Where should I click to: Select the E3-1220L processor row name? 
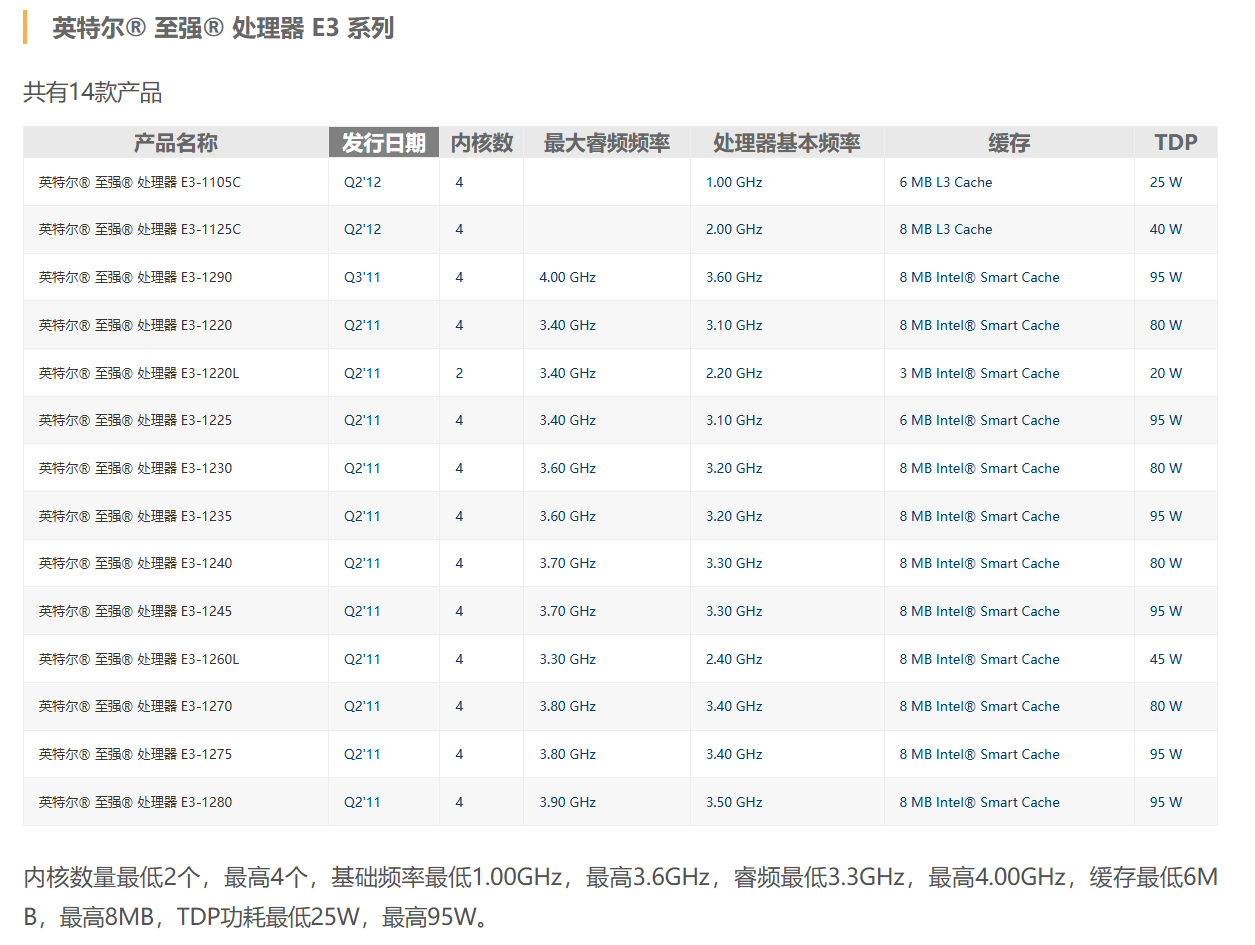(139, 373)
